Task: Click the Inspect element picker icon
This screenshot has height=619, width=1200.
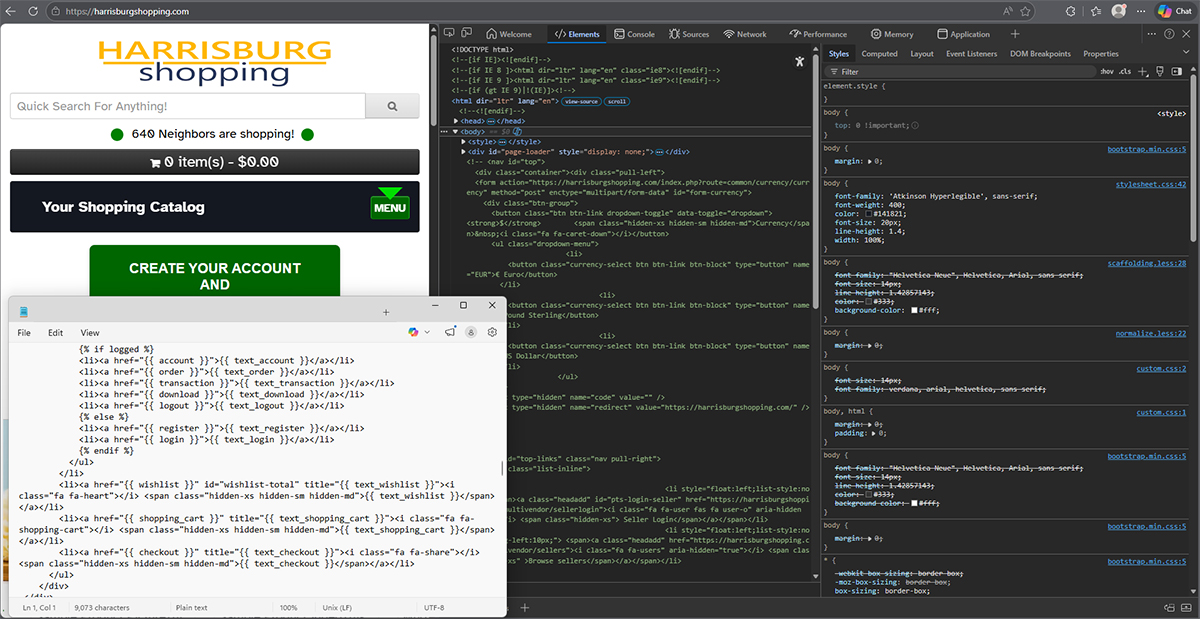Action: (449, 34)
